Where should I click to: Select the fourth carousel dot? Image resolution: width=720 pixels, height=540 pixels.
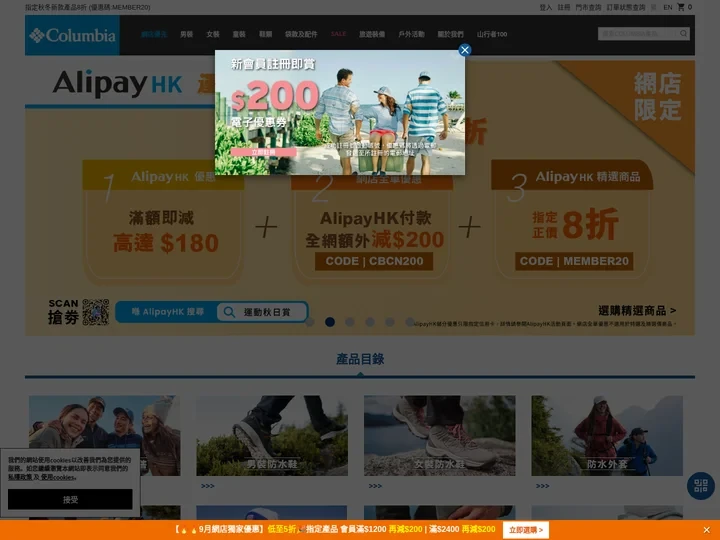click(370, 322)
